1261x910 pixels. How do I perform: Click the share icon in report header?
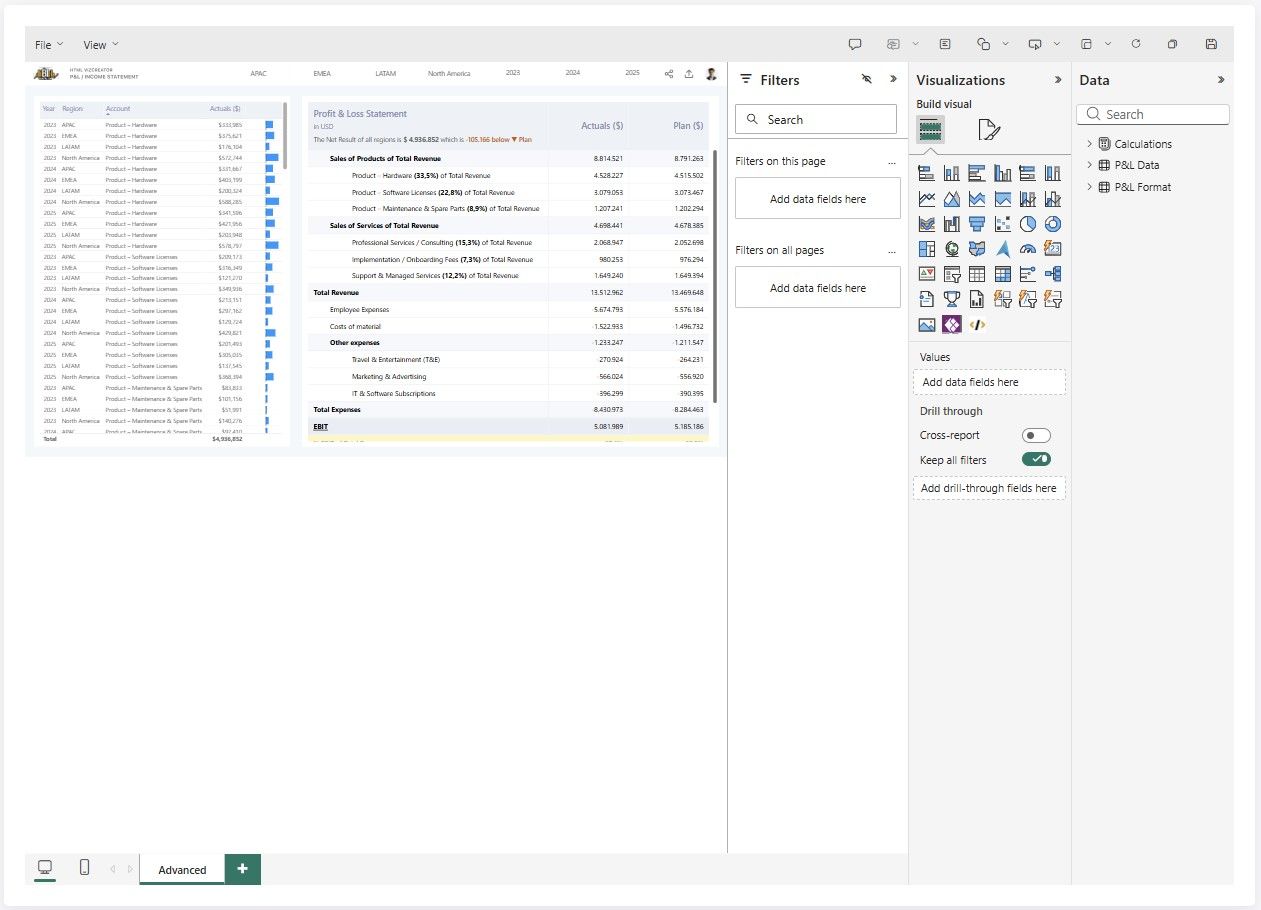click(x=669, y=74)
